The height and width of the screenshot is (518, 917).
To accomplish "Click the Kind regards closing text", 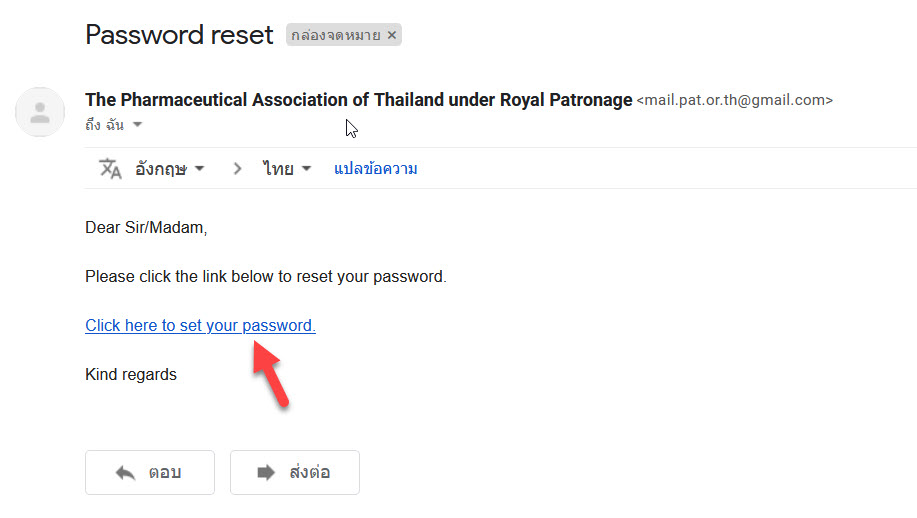I will point(131,375).
